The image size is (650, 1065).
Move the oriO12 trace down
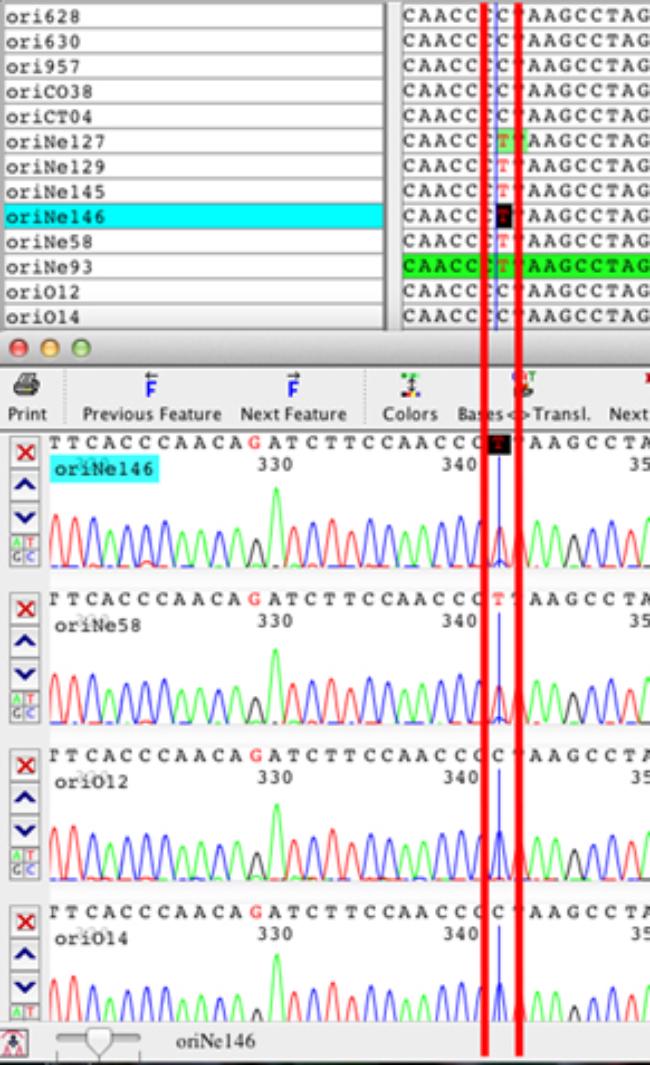[25, 832]
